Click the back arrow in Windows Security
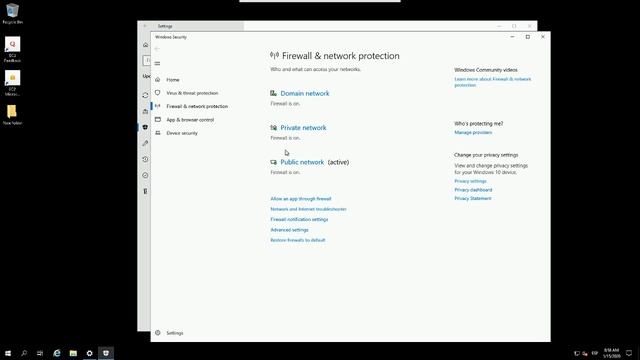This screenshot has height=360, width=640. coord(157,49)
